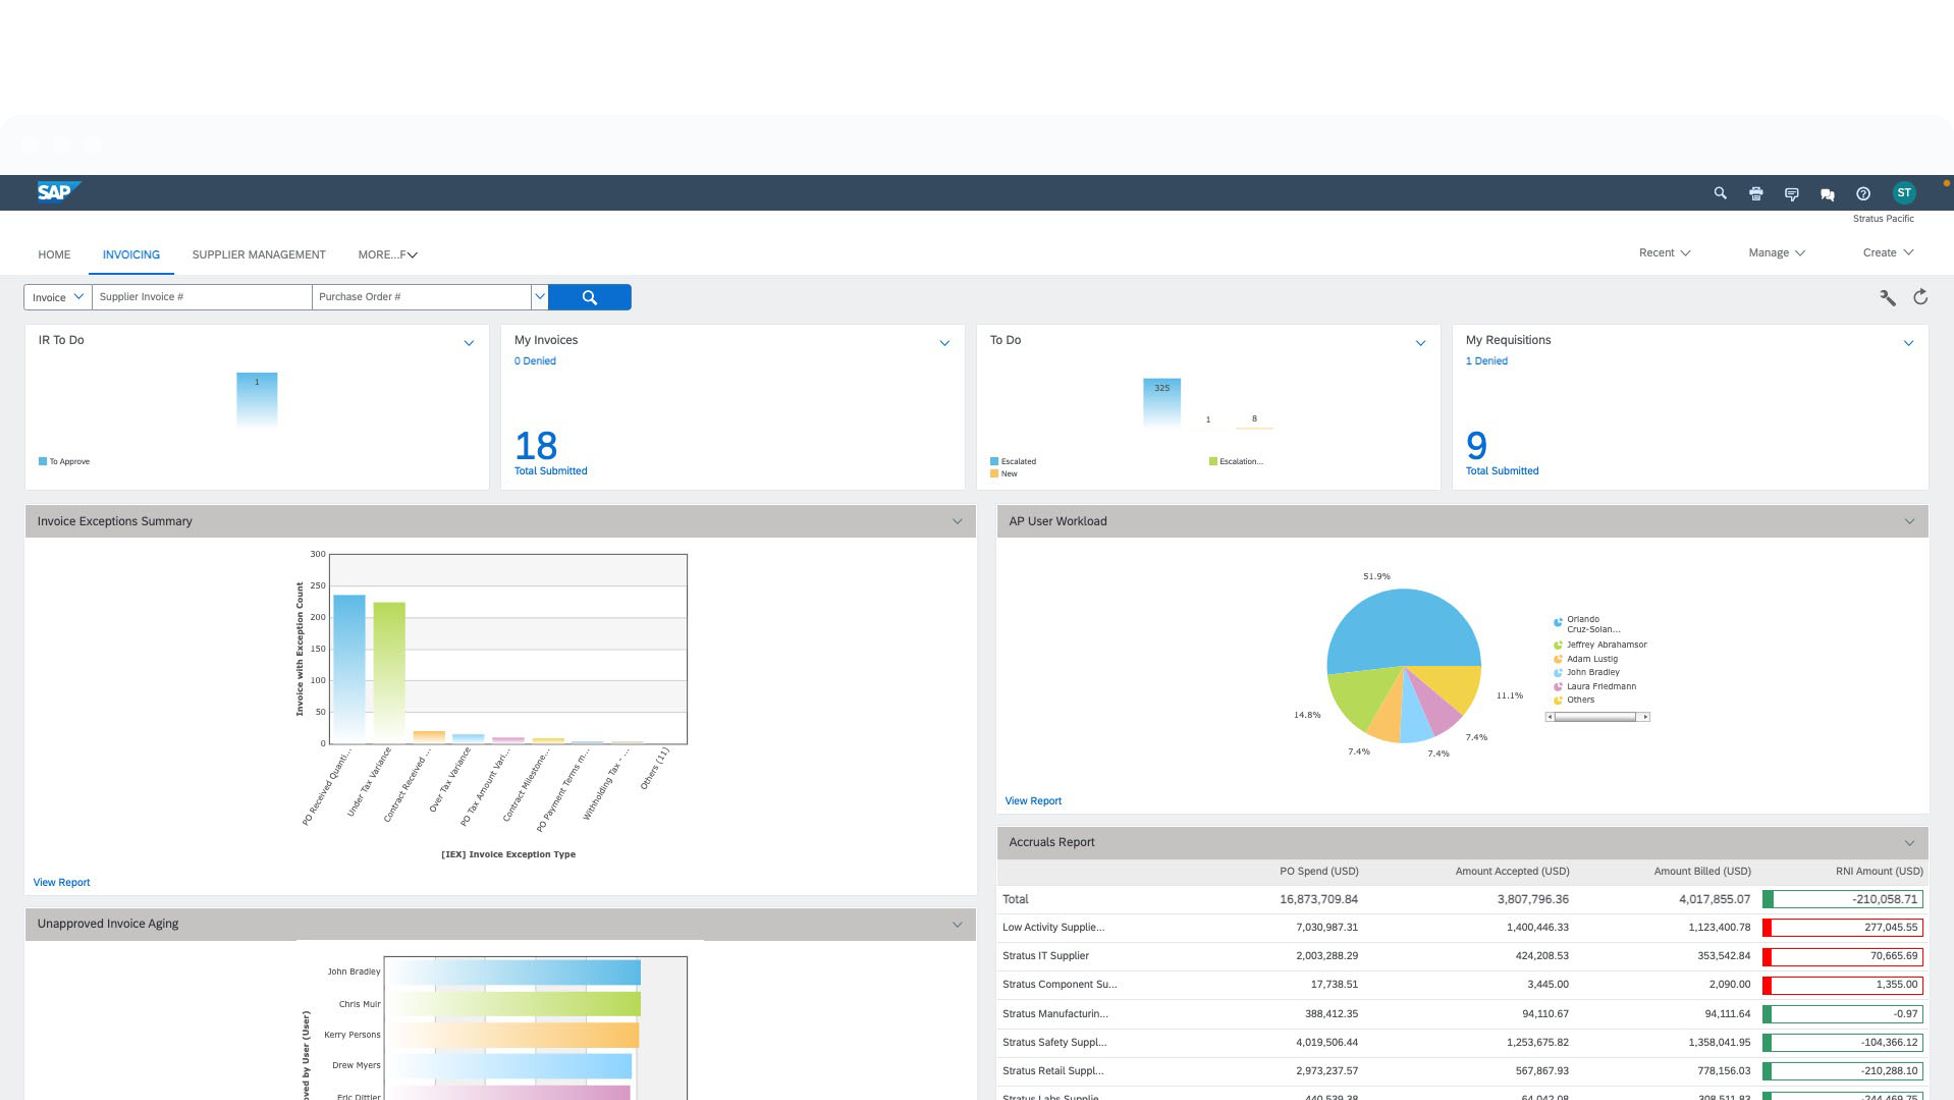Click View Report link under pie chart
The height and width of the screenshot is (1100, 1954).
click(1032, 801)
